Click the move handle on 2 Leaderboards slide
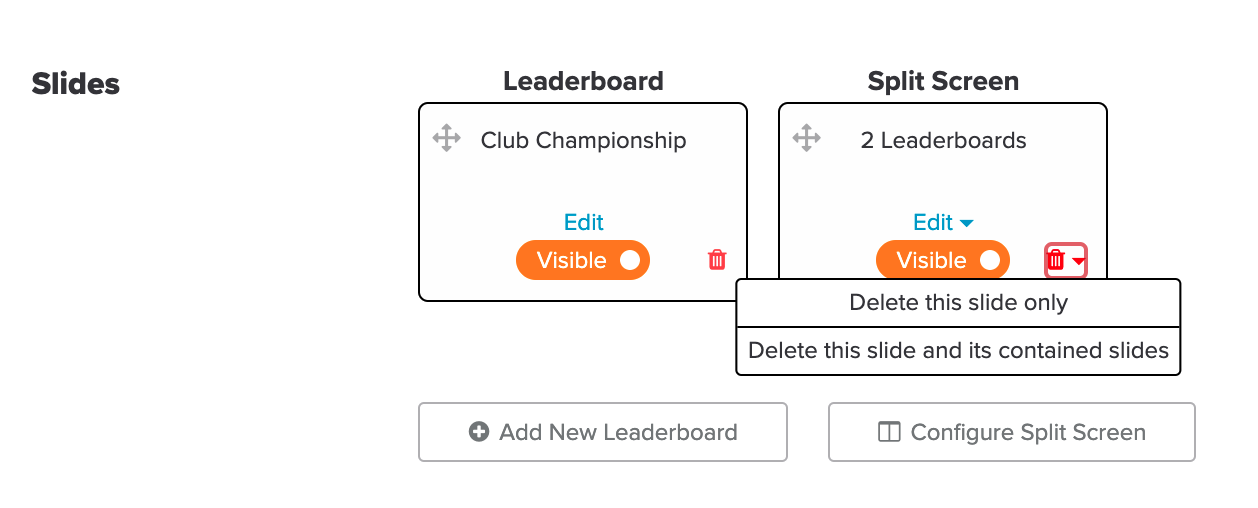This screenshot has height=508, width=1258. (806, 138)
